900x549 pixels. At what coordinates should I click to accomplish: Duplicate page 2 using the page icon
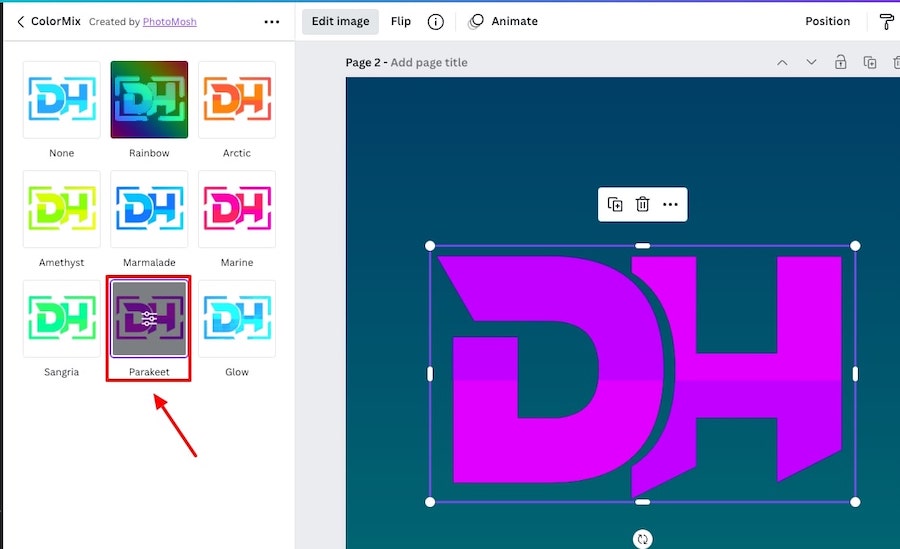(x=870, y=62)
